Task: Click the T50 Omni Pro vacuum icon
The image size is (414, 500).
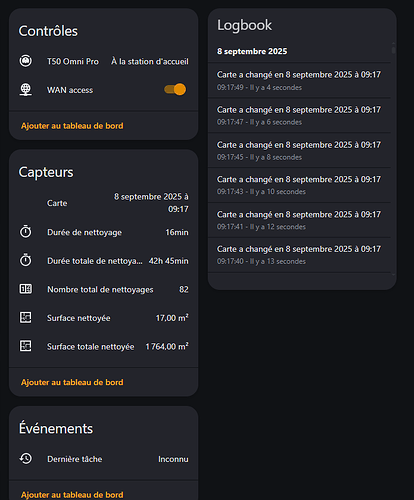Action: click(x=26, y=61)
